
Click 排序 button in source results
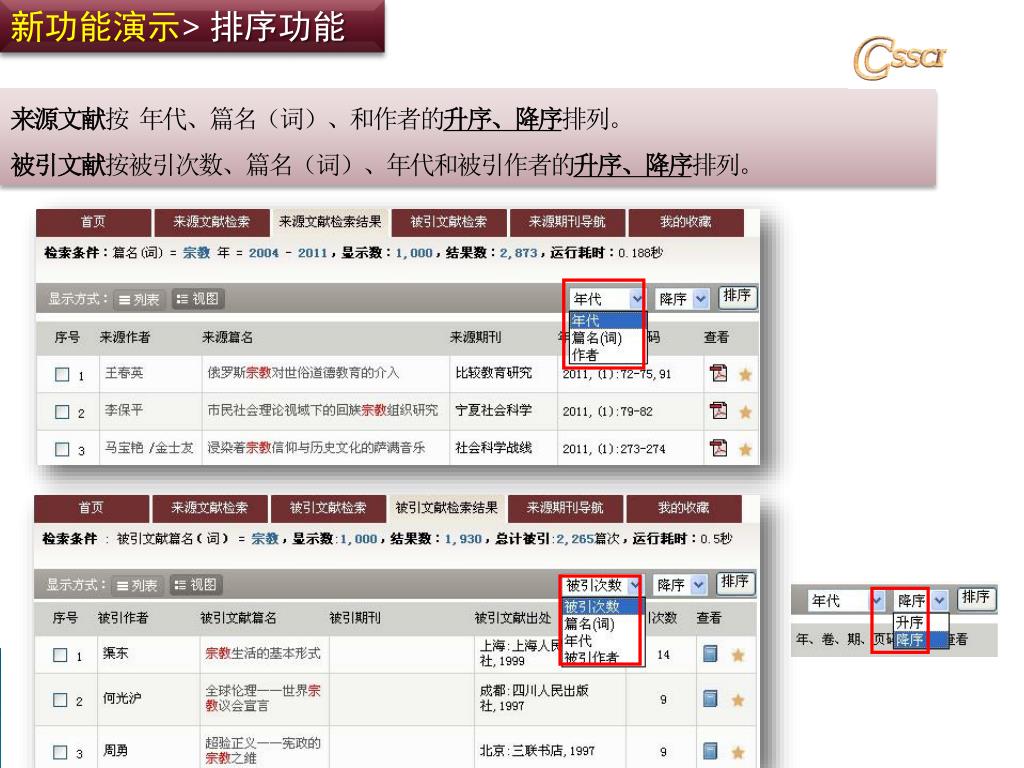pos(737,298)
